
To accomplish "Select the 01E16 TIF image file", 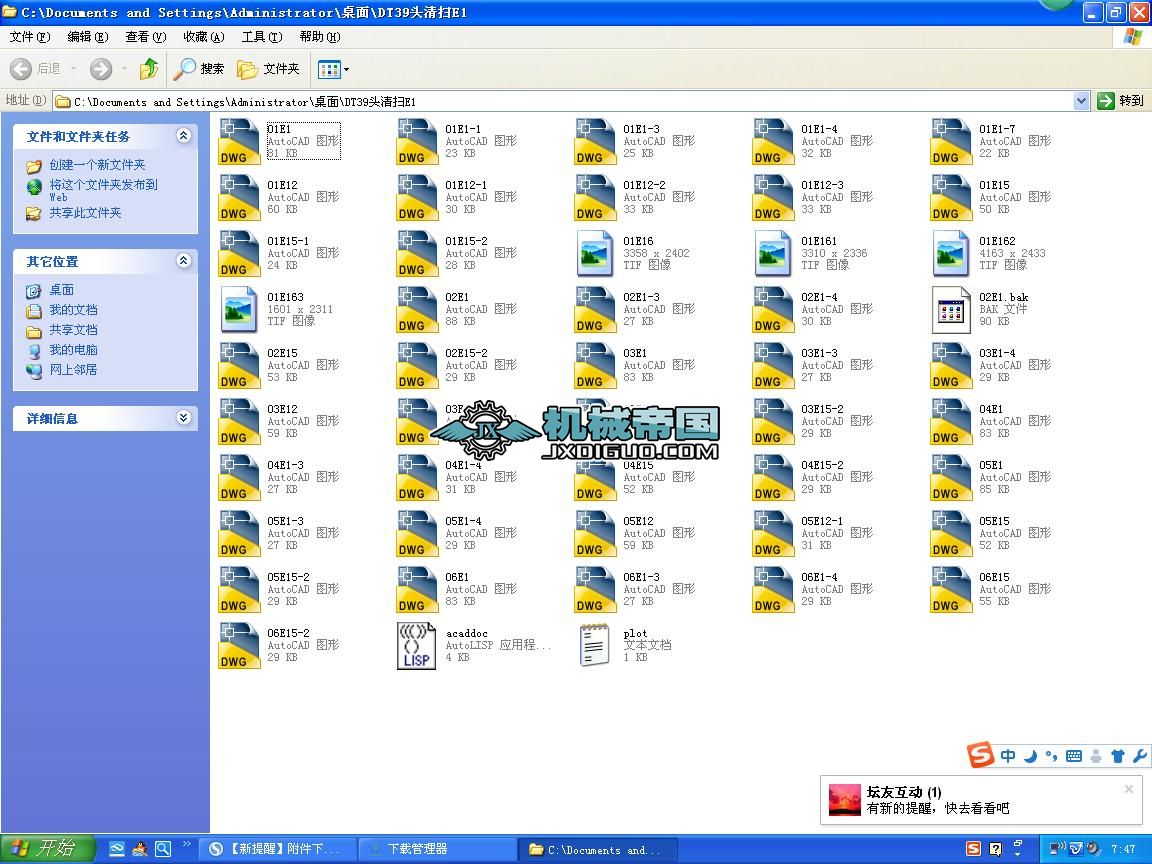I will (596, 253).
